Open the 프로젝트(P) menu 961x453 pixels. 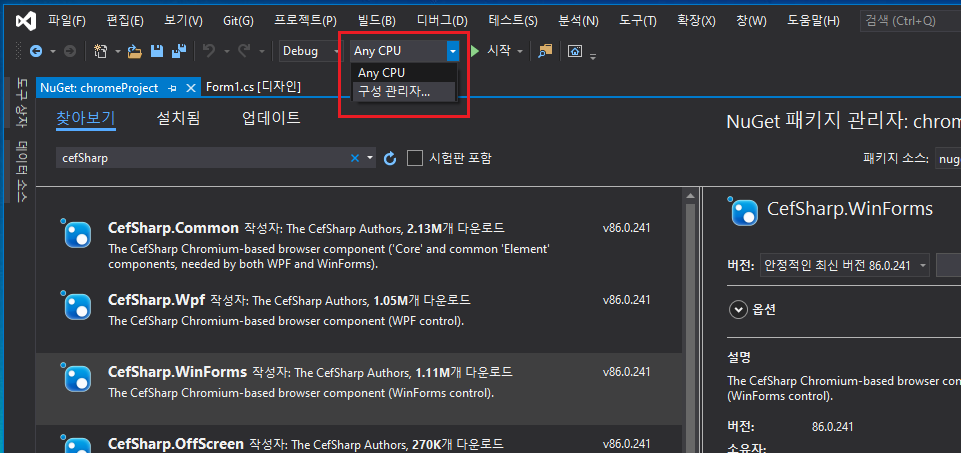[x=305, y=21]
